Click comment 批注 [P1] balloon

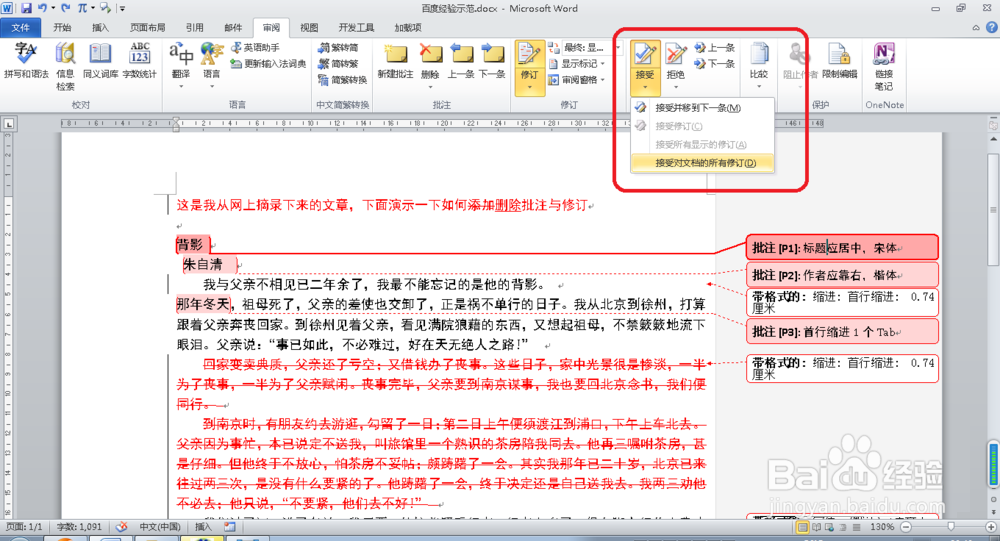click(842, 248)
